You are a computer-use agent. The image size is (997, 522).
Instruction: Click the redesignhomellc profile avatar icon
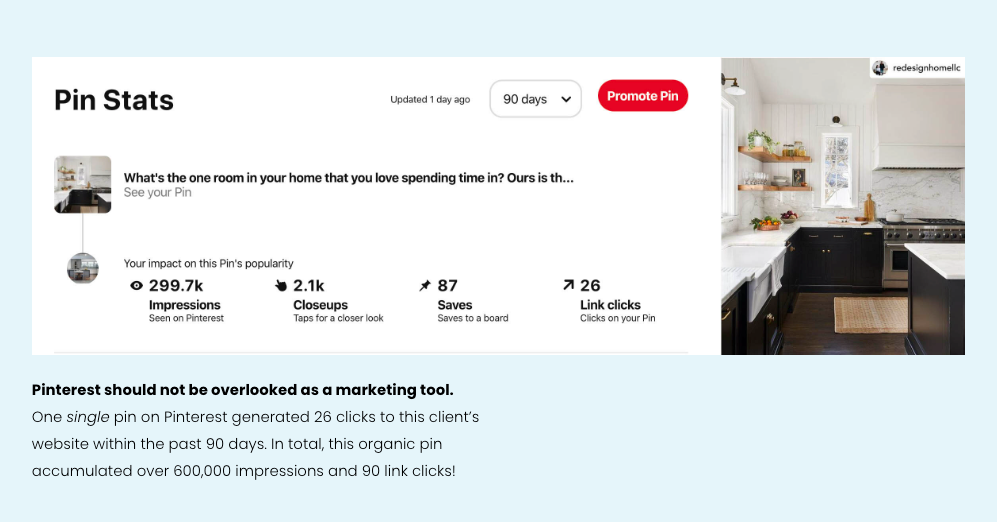880,68
